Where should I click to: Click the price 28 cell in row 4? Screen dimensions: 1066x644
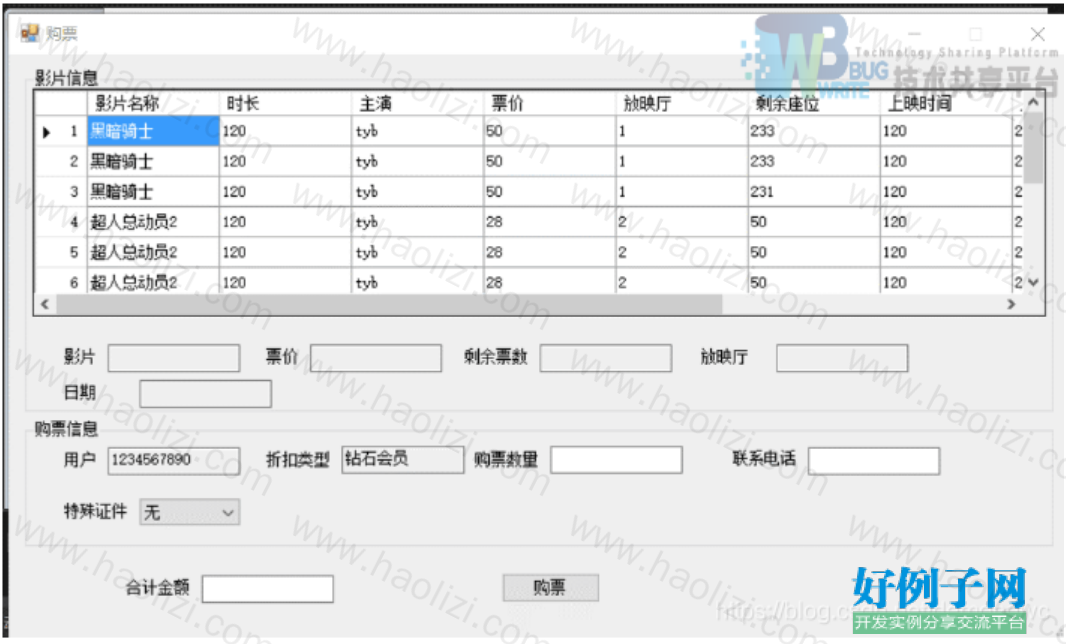549,222
